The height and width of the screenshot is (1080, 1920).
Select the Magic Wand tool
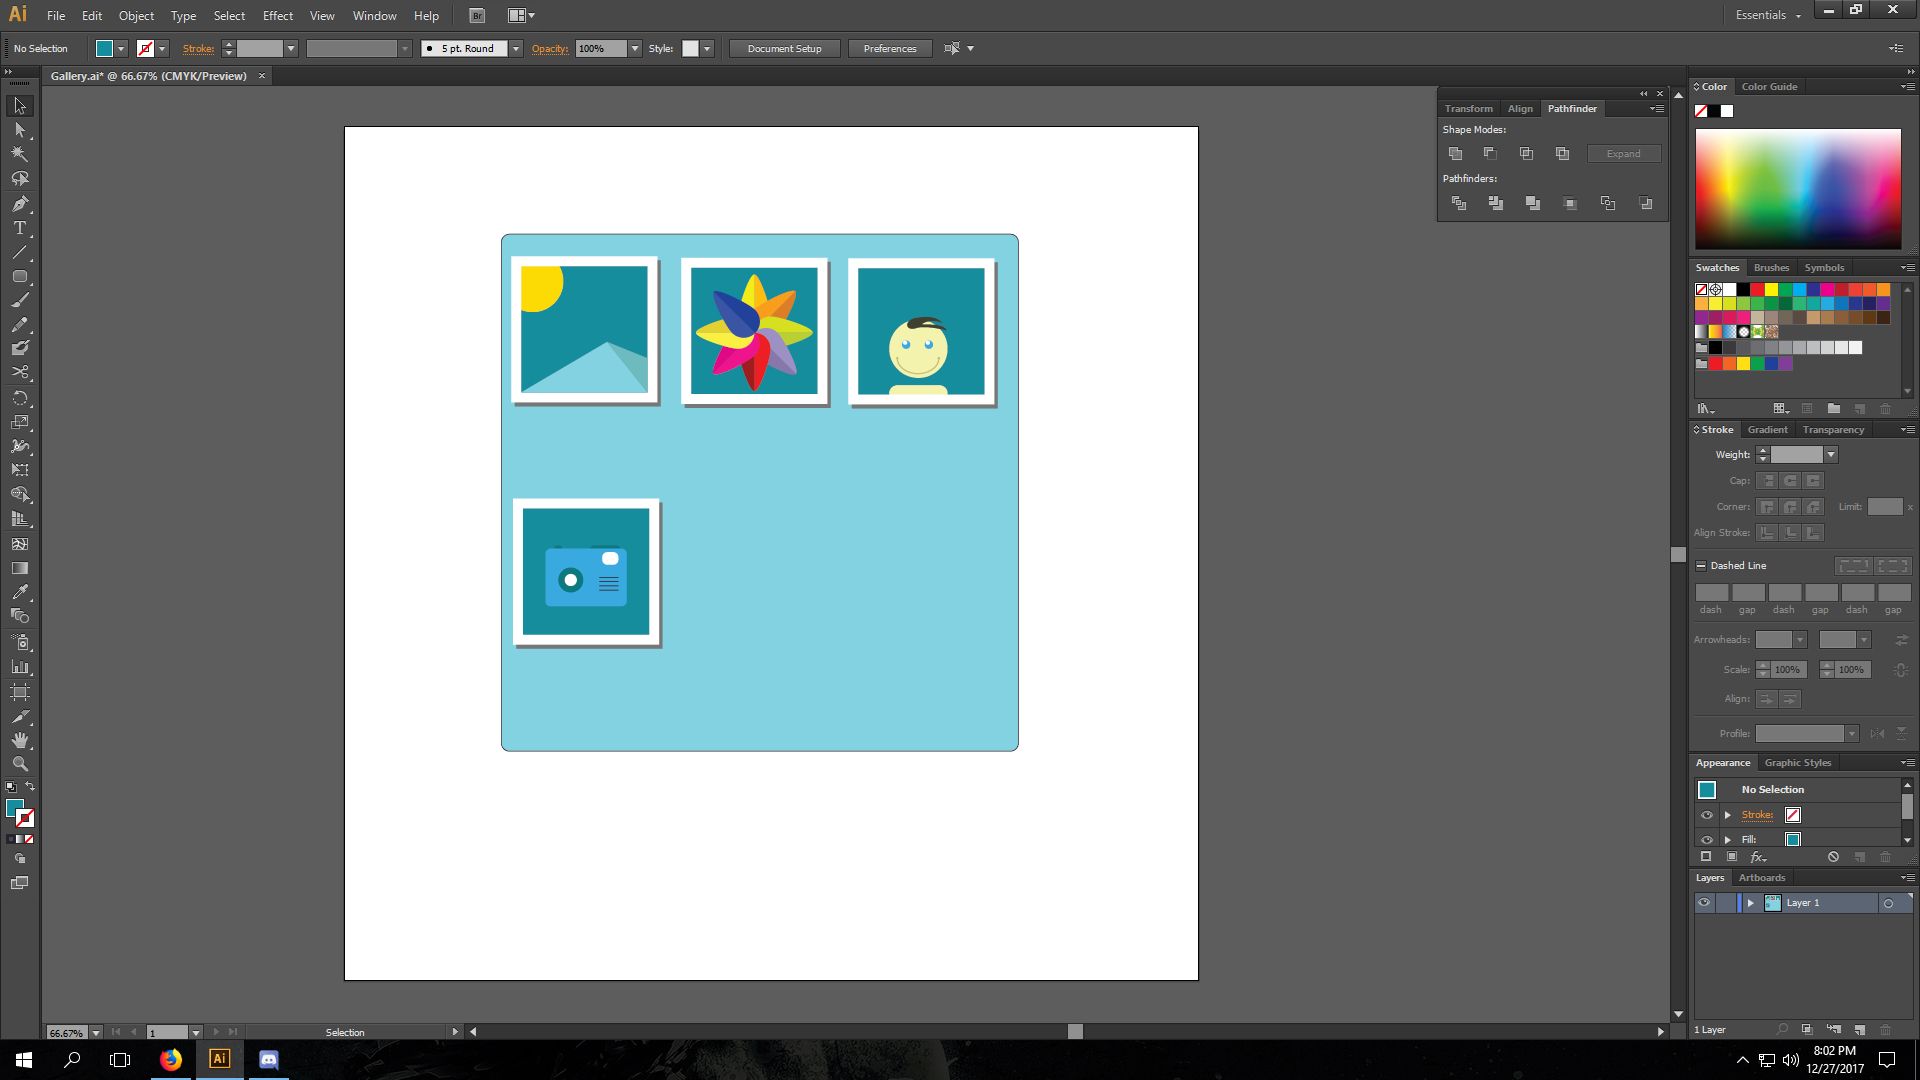(19, 154)
